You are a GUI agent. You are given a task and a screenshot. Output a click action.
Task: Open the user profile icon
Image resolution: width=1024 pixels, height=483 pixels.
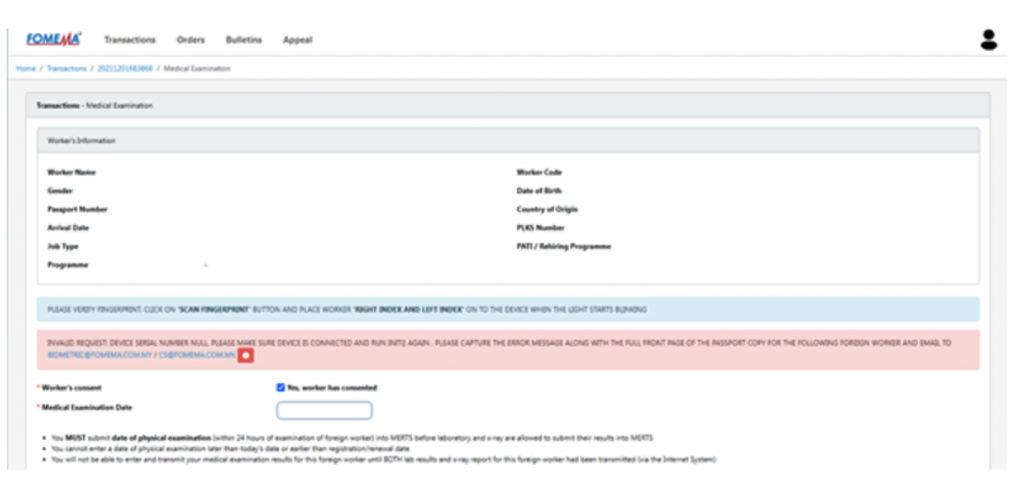point(988,40)
